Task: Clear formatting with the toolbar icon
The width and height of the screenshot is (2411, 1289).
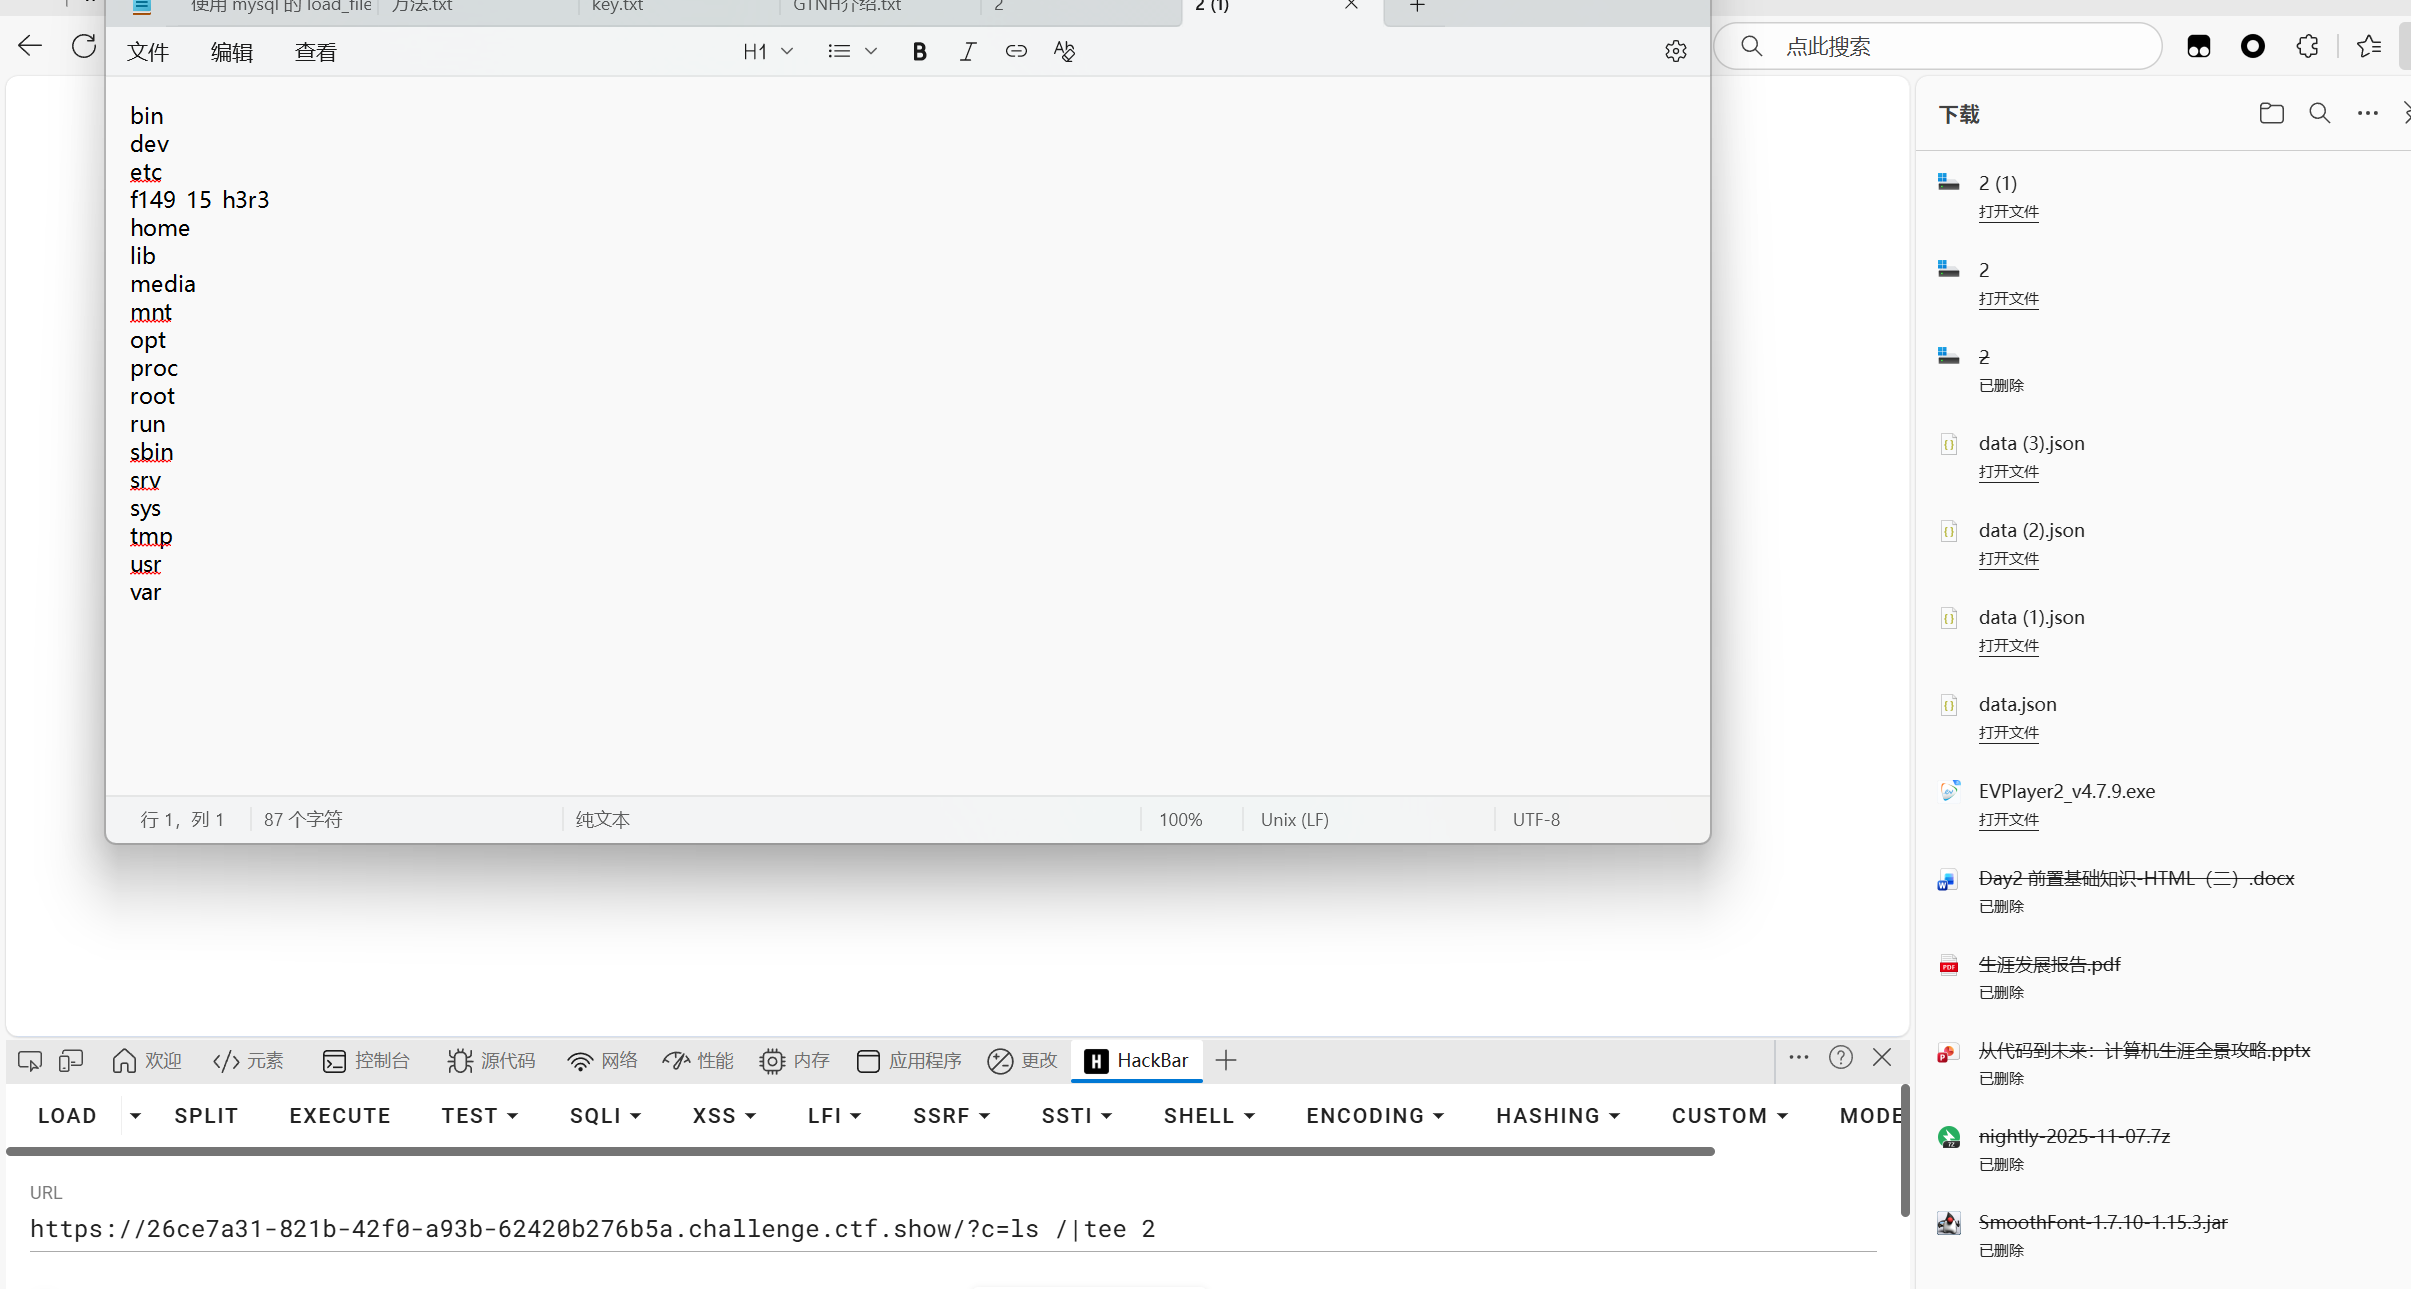Action: pos(1064,52)
